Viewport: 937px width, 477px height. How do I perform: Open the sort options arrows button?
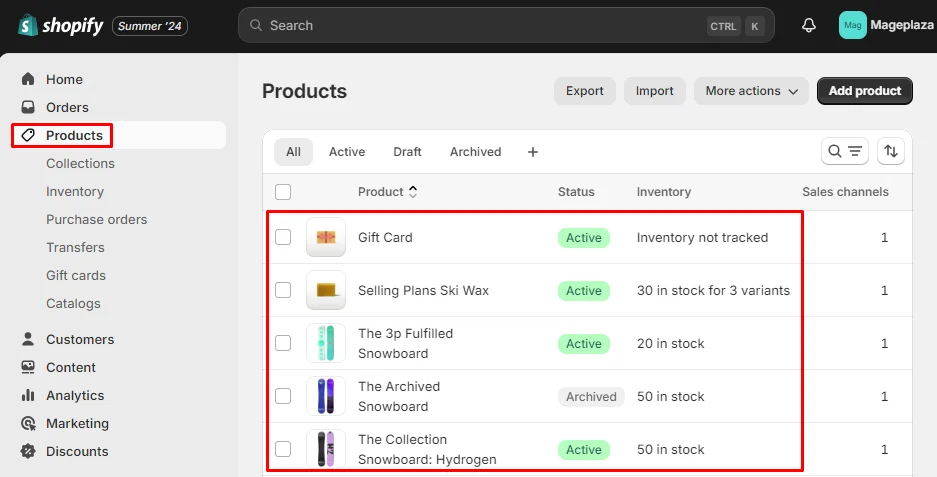(x=890, y=151)
